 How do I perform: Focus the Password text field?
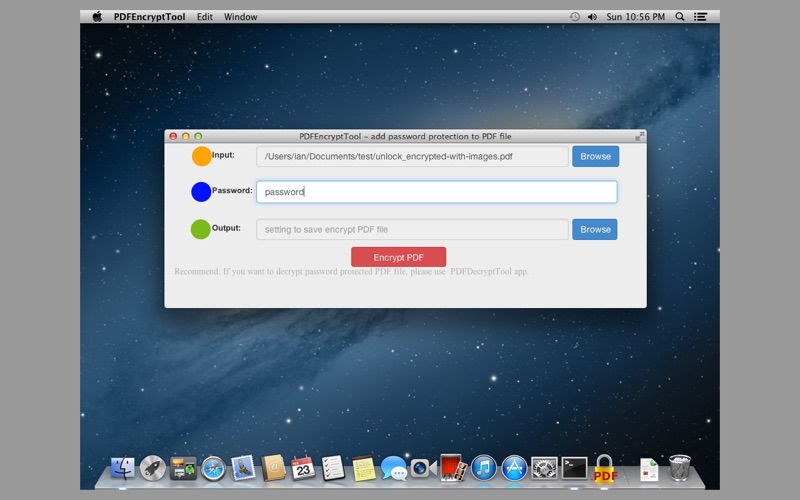pyautogui.click(x=437, y=192)
